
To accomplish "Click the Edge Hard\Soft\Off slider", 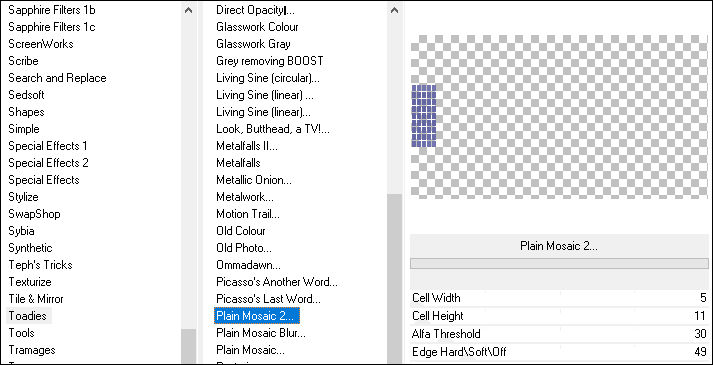I will point(559,351).
